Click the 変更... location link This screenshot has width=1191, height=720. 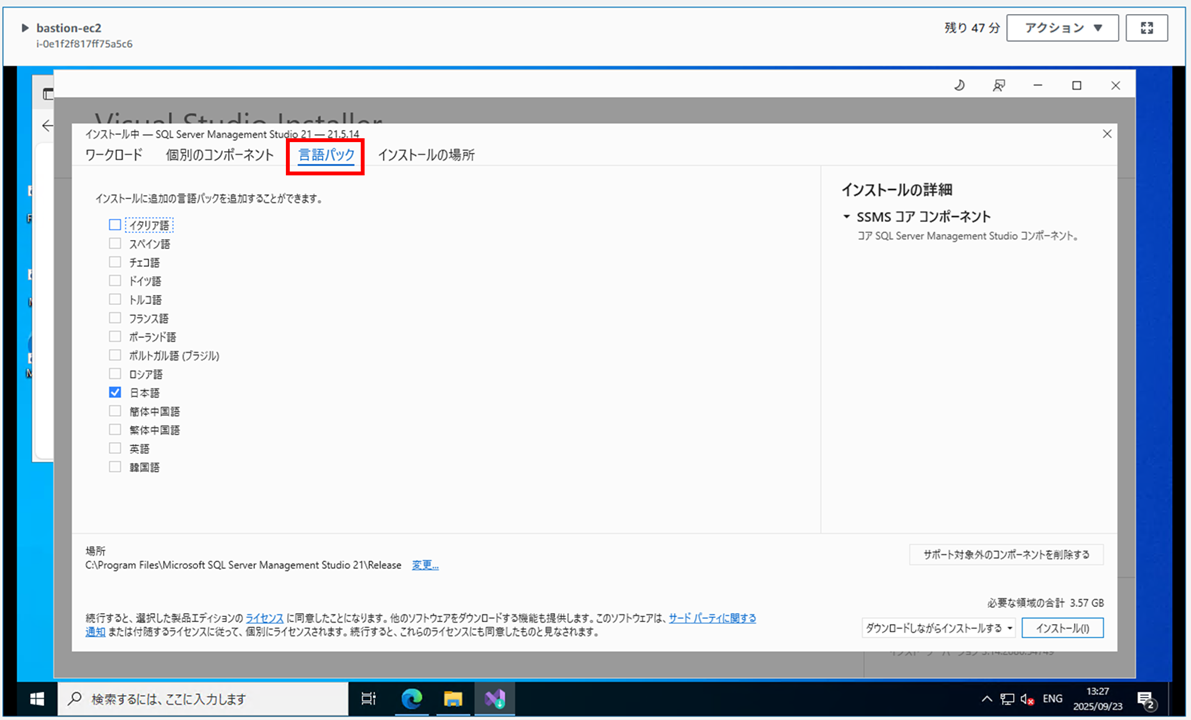[x=425, y=565]
